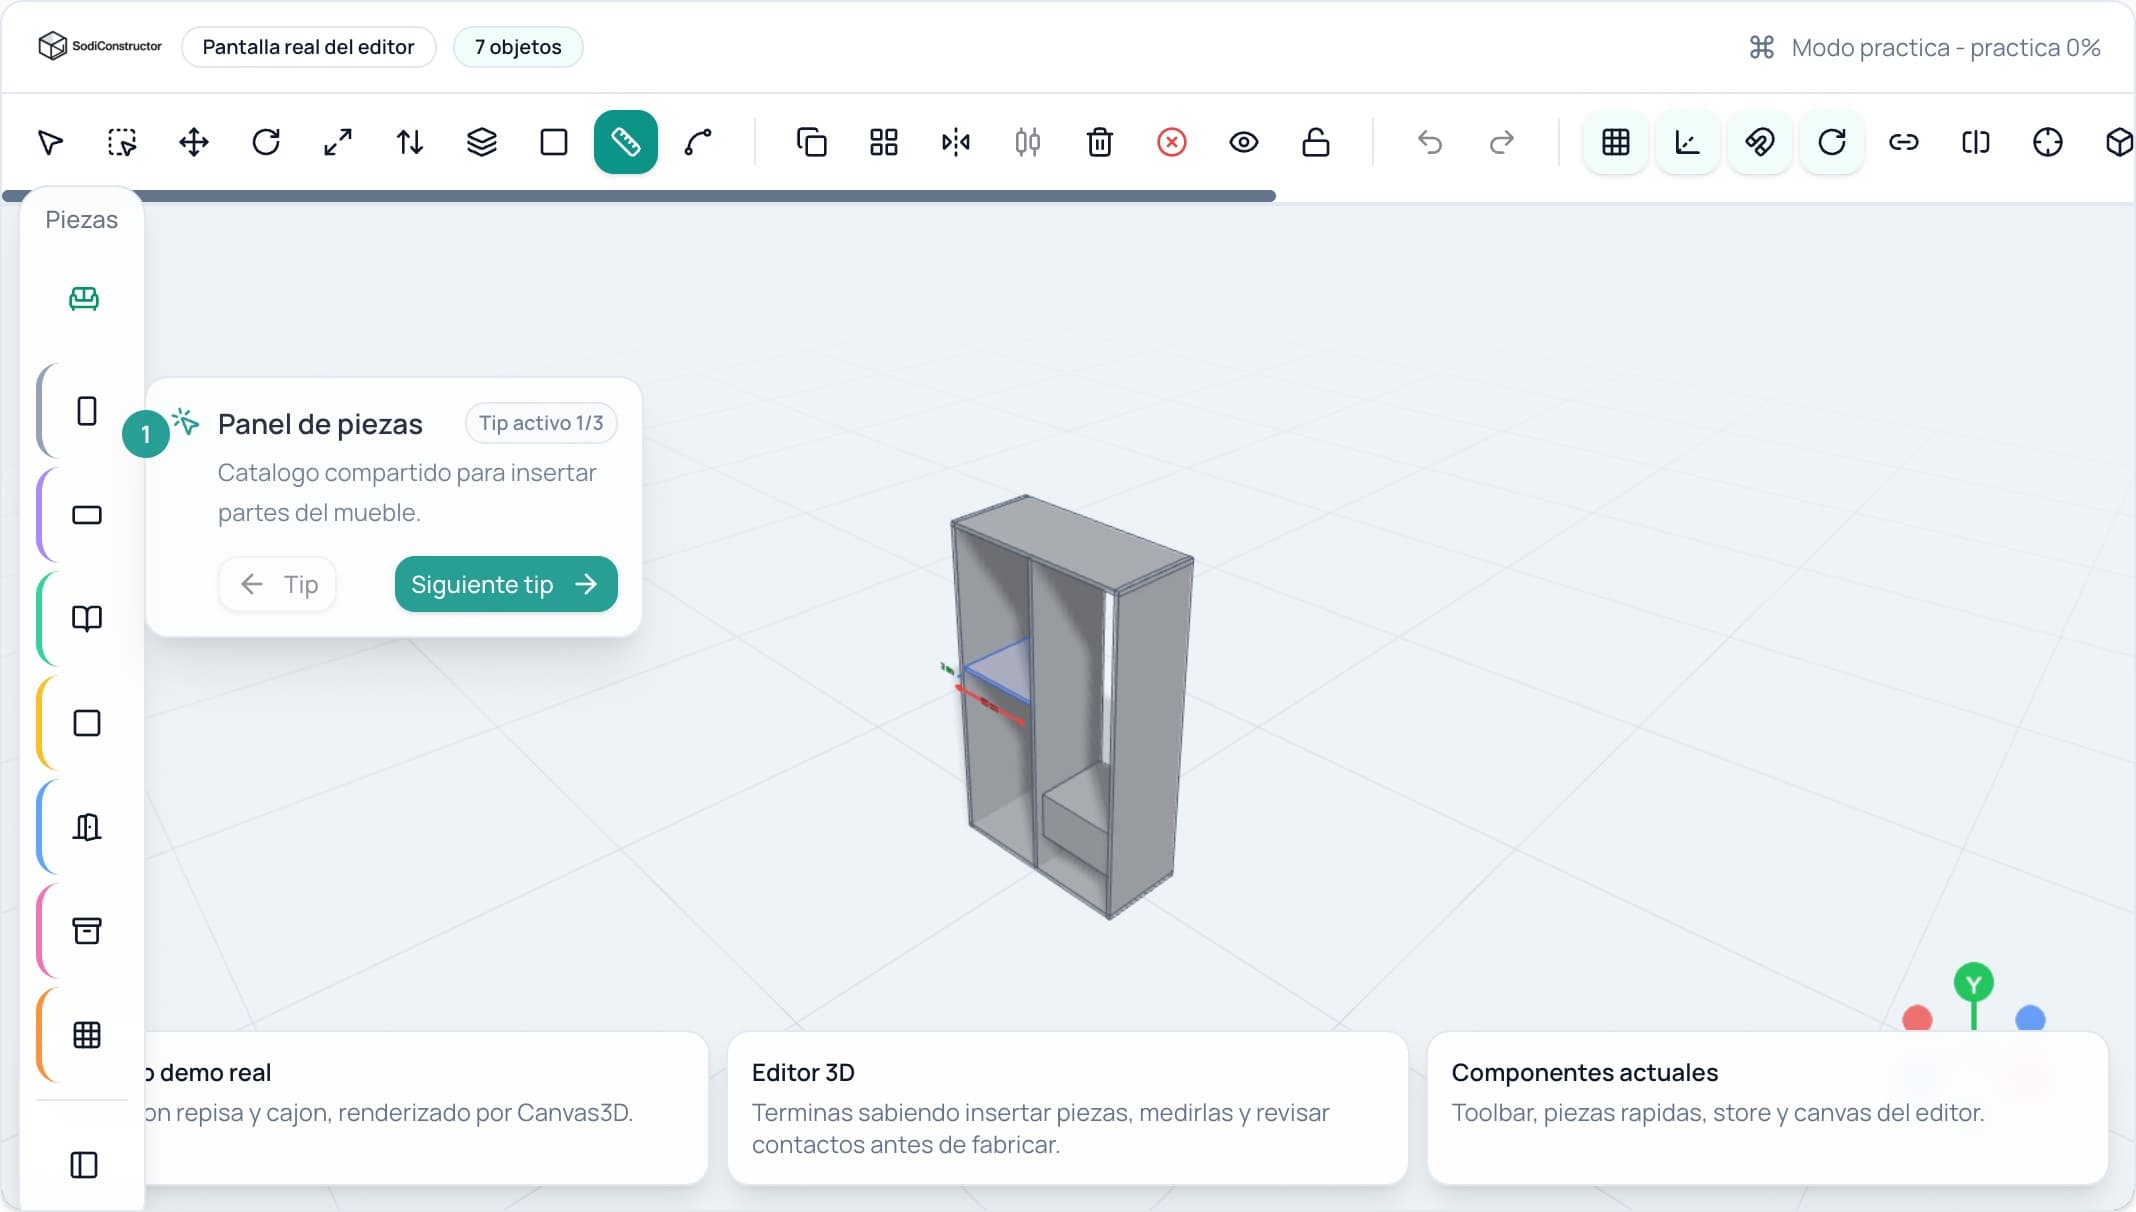Image resolution: width=2136 pixels, height=1212 pixels.
Task: Click the Panel de piezas tip title
Action: tap(320, 424)
